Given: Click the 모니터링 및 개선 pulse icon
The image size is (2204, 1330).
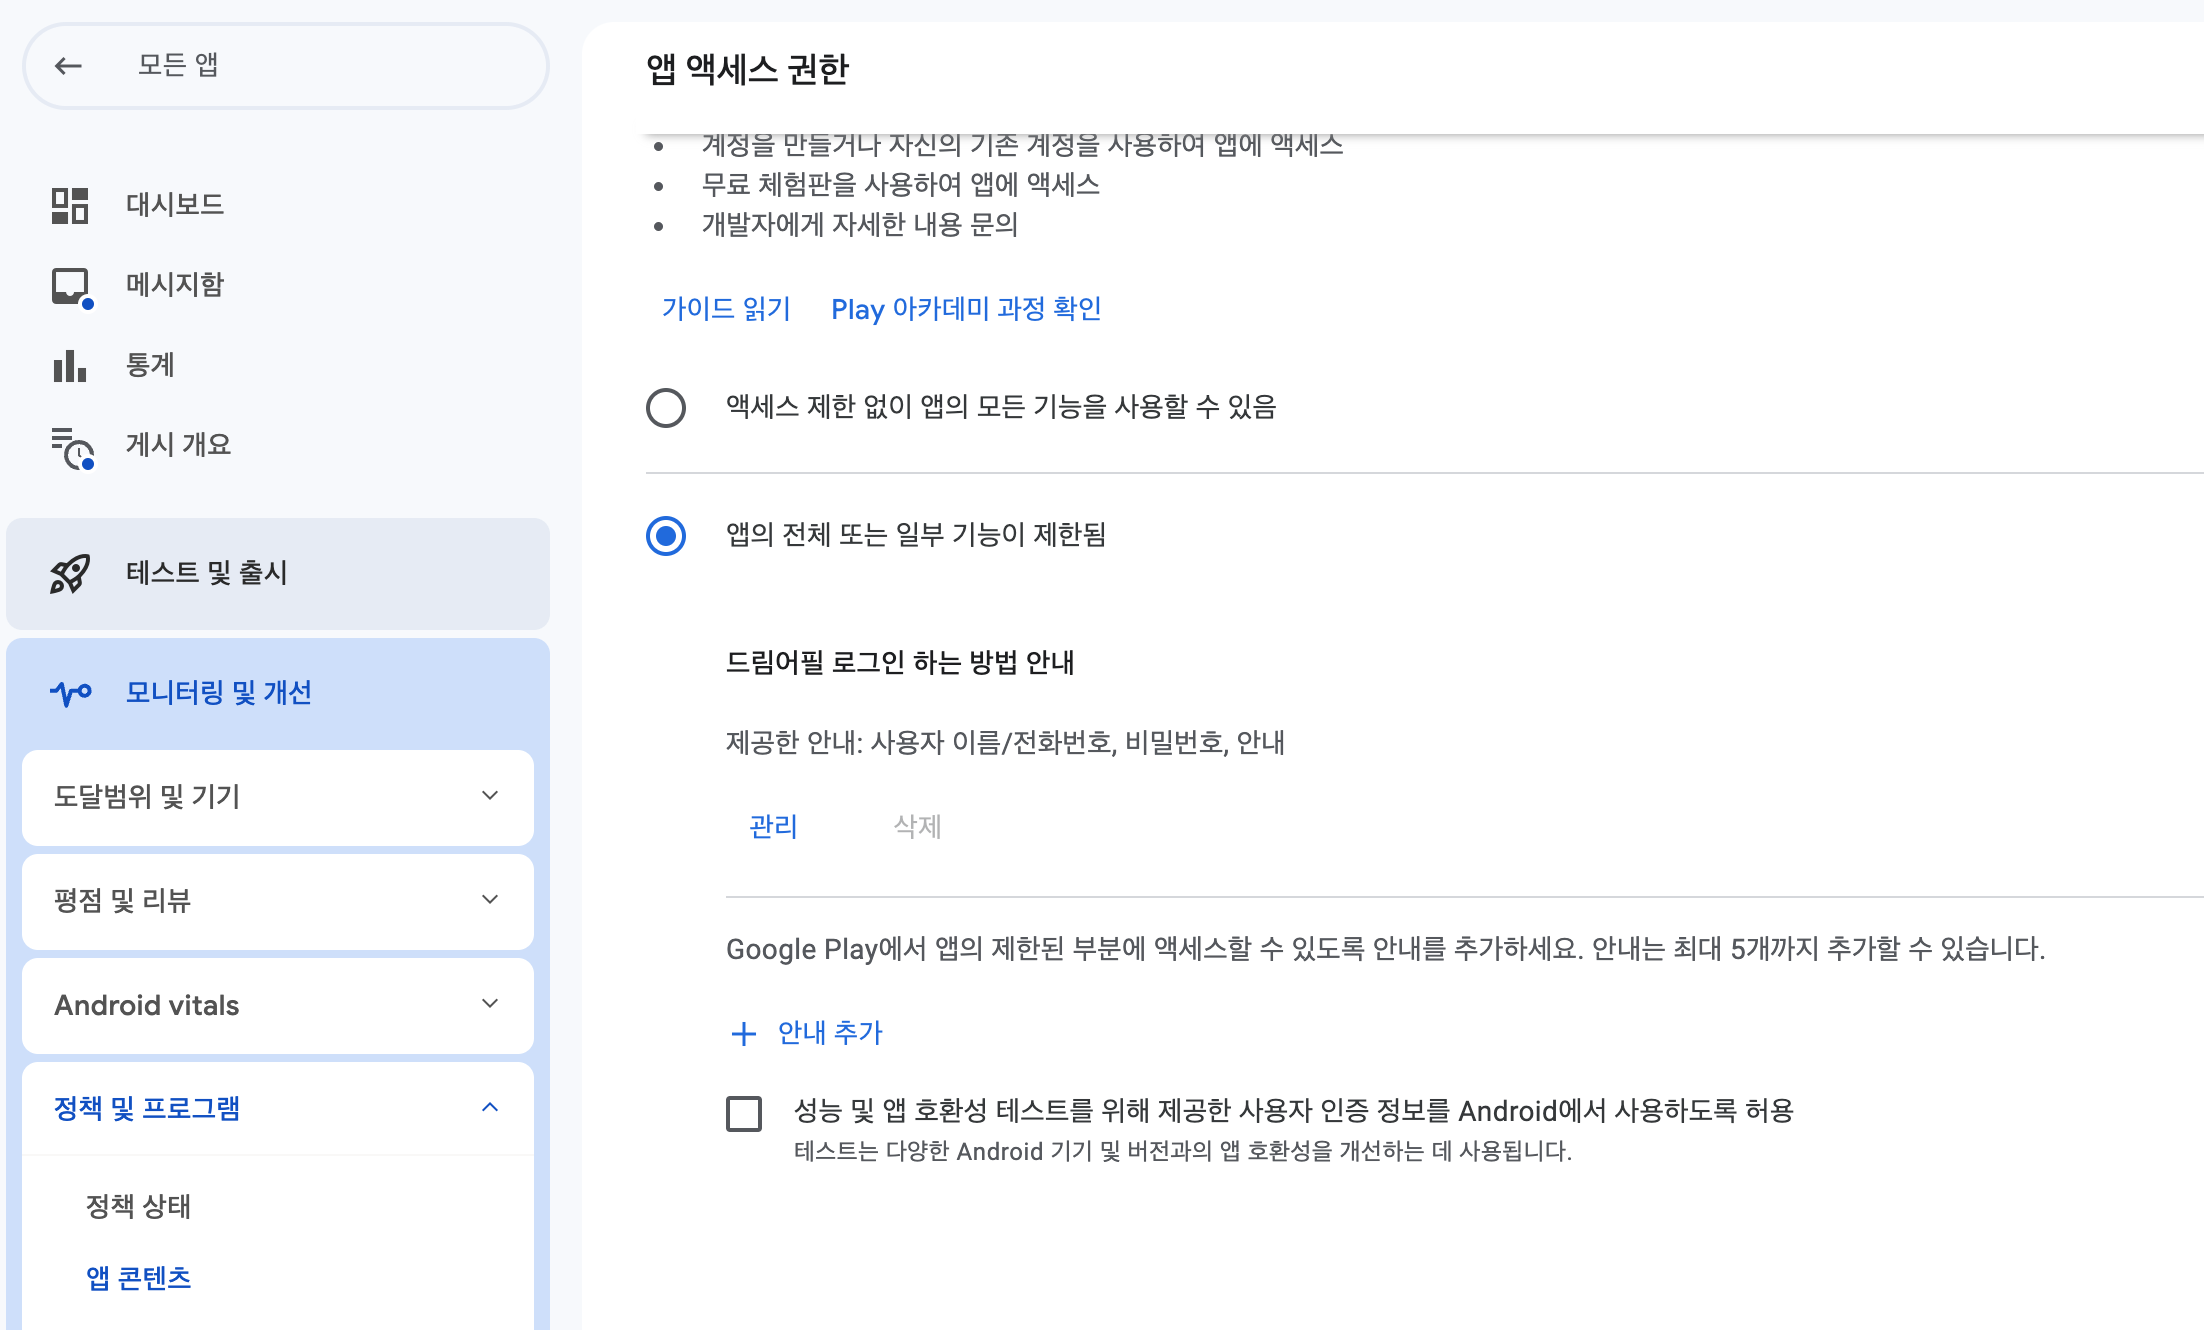Looking at the screenshot, I should 70,693.
